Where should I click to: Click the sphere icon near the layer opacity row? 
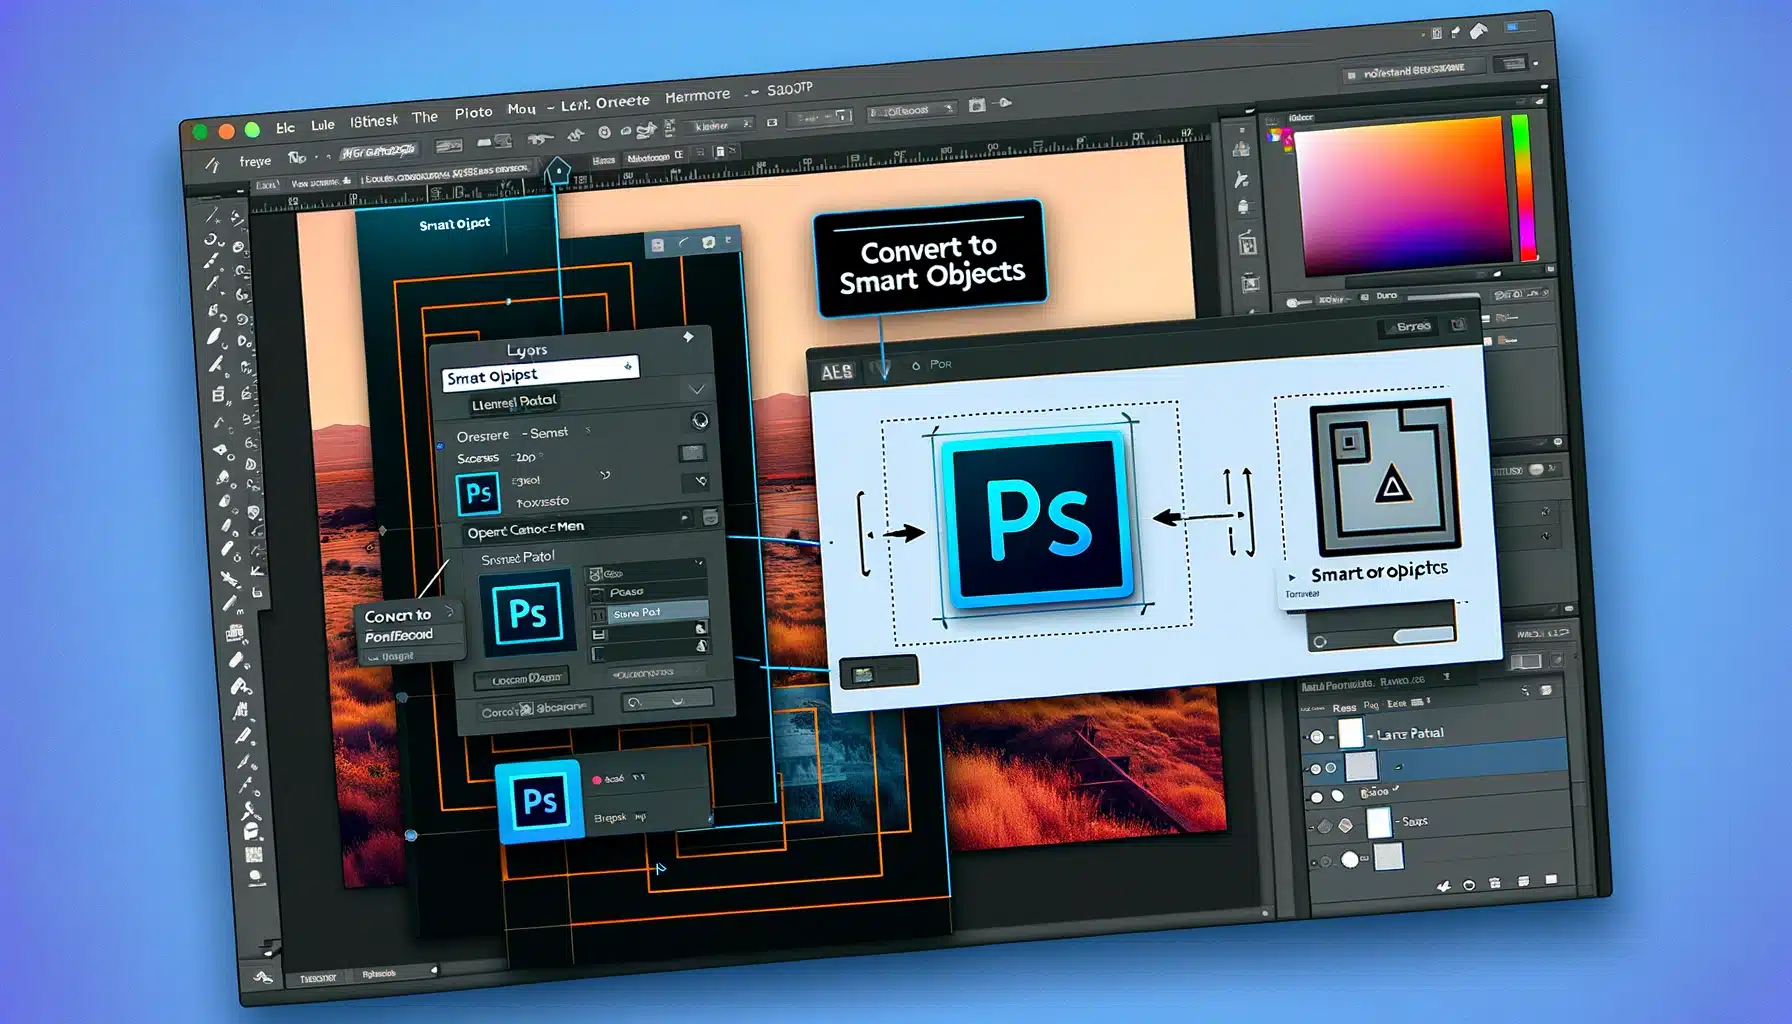699,421
